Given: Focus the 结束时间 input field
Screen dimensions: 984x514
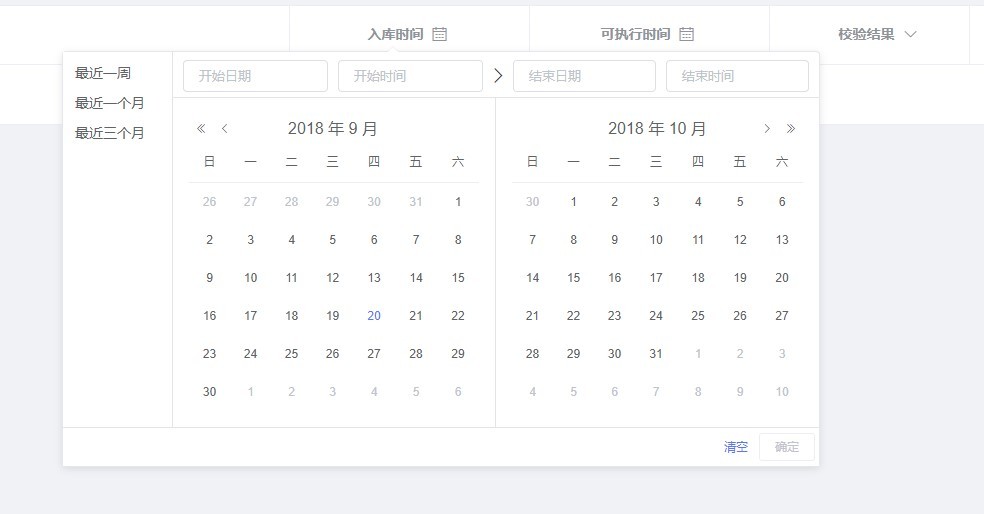Looking at the screenshot, I should [x=737, y=76].
